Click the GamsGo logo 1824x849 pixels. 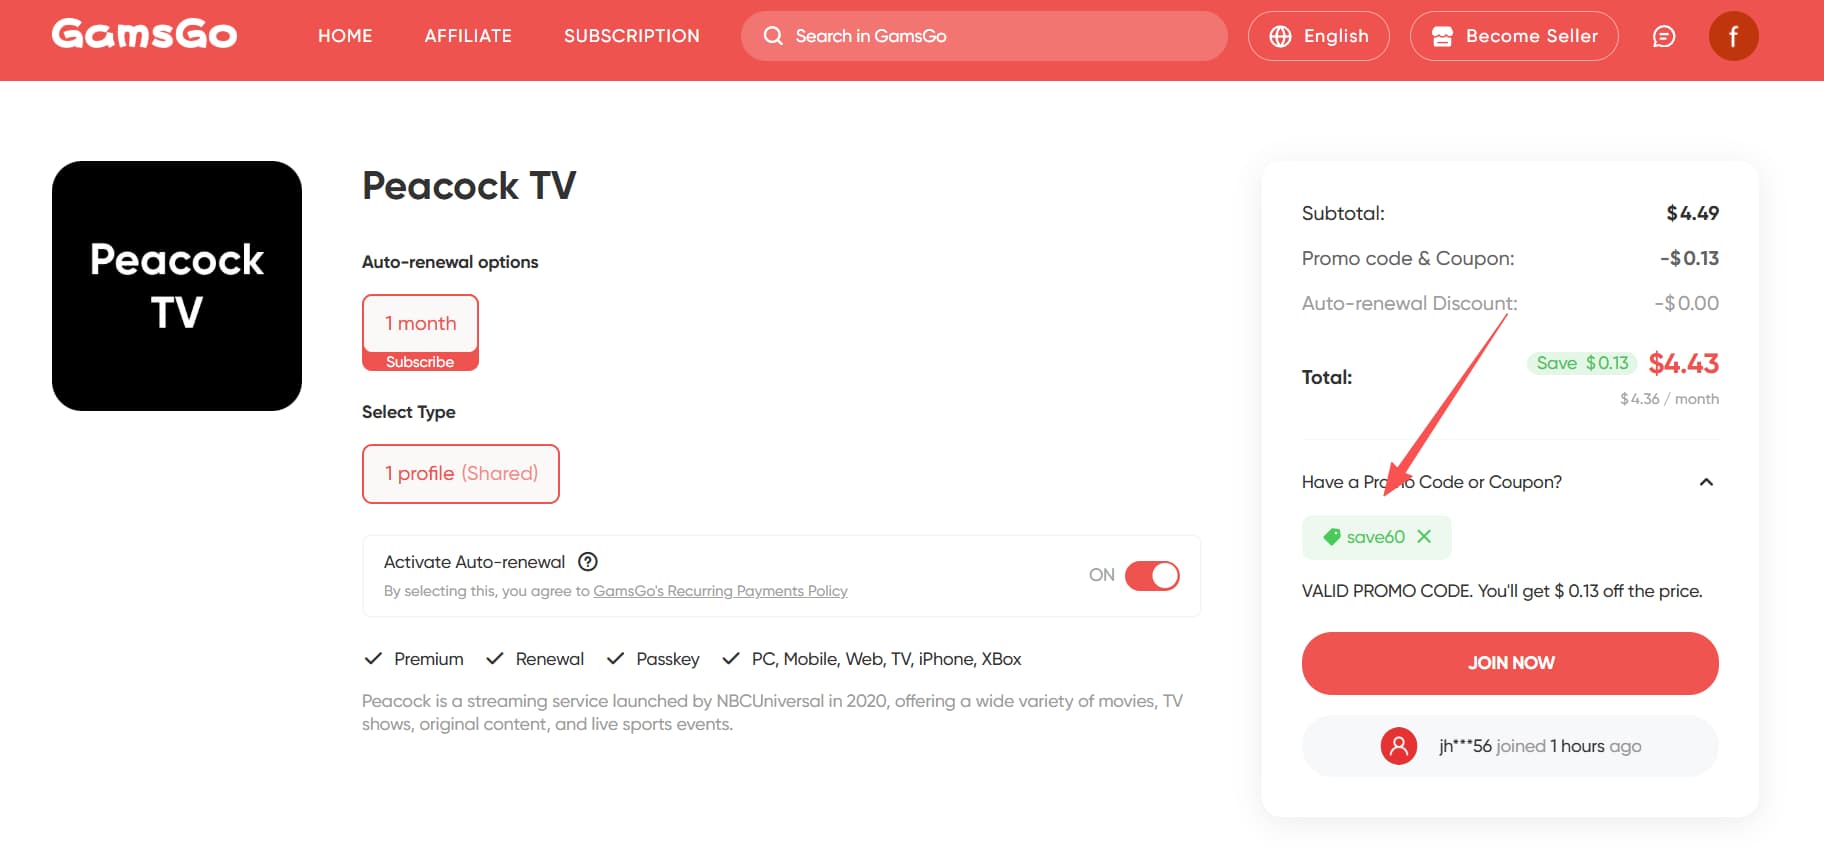coord(144,35)
